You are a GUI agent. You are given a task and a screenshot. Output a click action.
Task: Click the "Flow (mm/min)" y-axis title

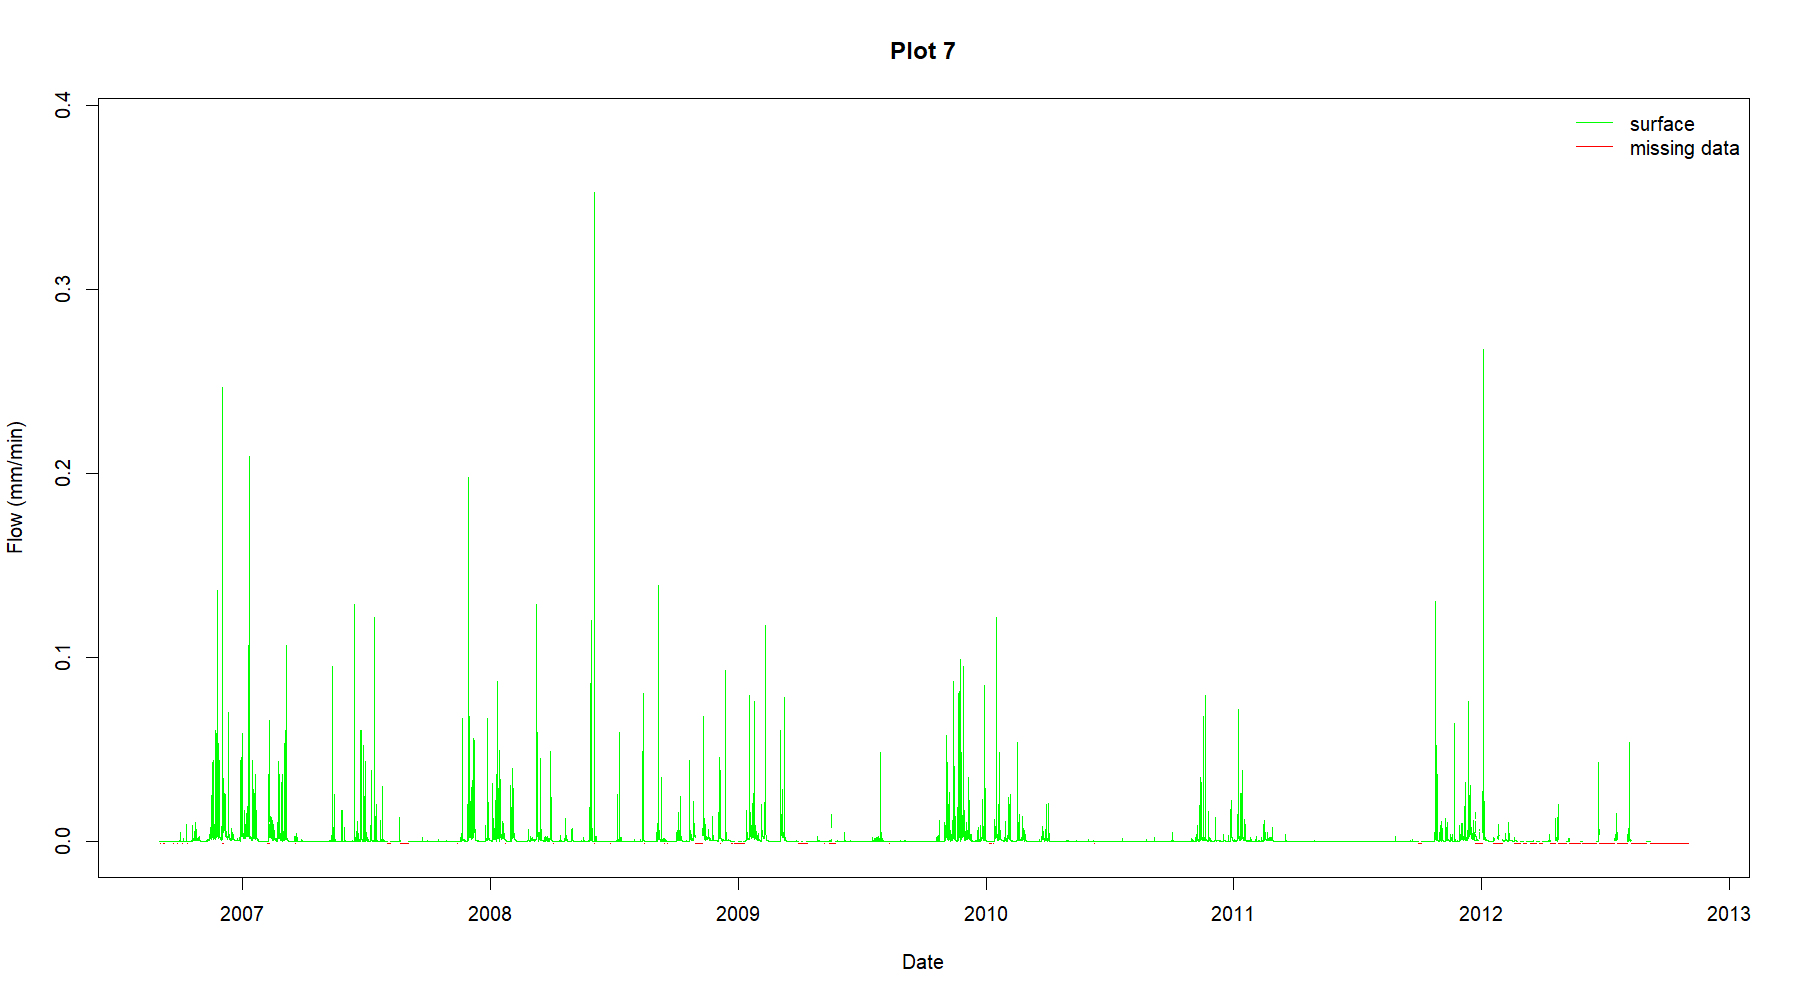[15, 487]
